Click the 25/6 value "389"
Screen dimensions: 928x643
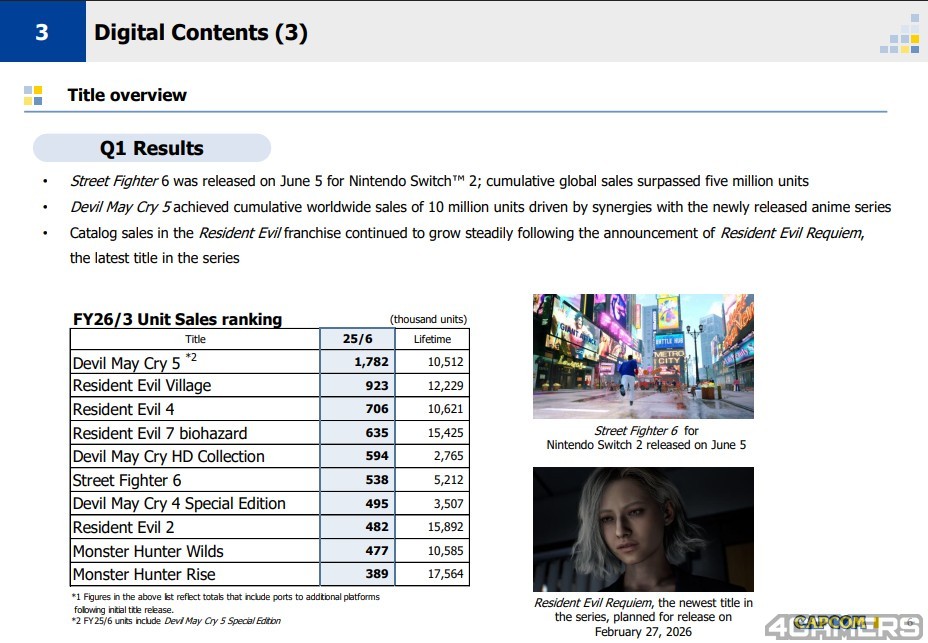tap(376, 574)
